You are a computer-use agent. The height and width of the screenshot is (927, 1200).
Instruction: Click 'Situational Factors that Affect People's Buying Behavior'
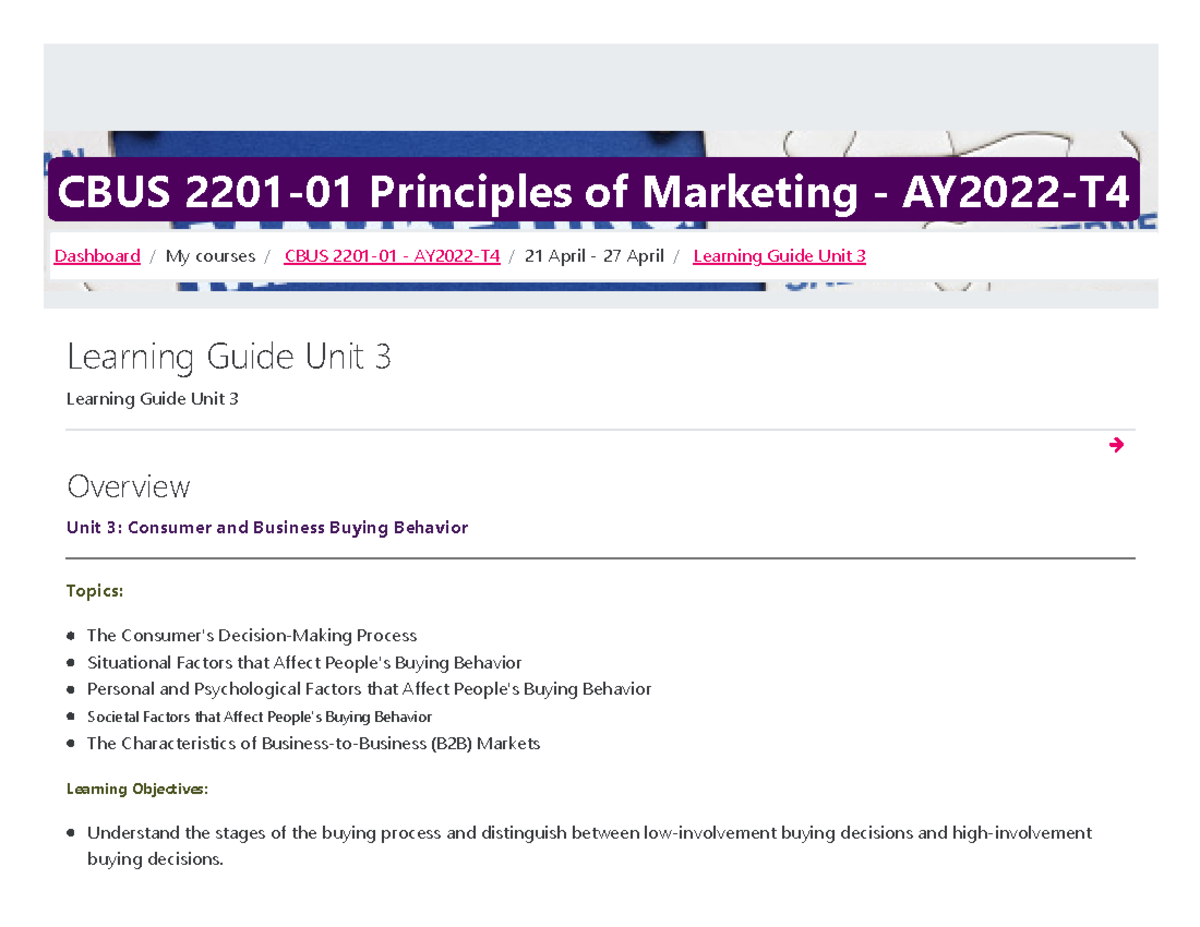coord(304,662)
